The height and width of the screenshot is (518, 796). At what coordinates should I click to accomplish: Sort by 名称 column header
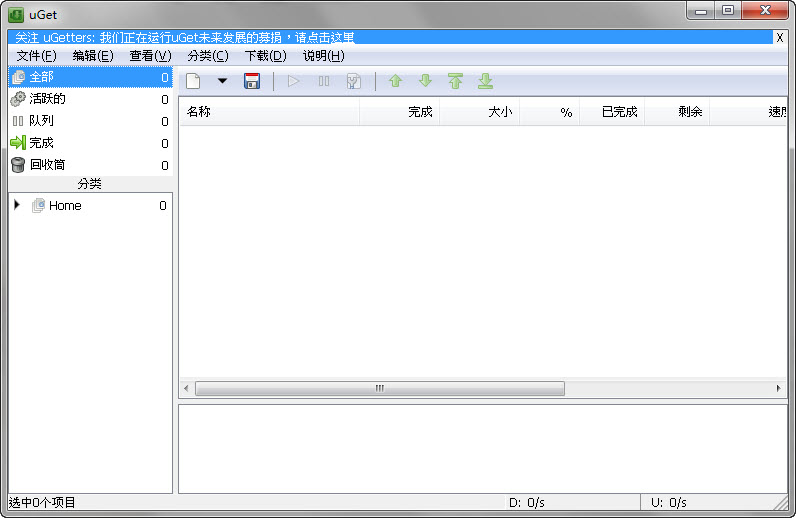[x=269, y=112]
